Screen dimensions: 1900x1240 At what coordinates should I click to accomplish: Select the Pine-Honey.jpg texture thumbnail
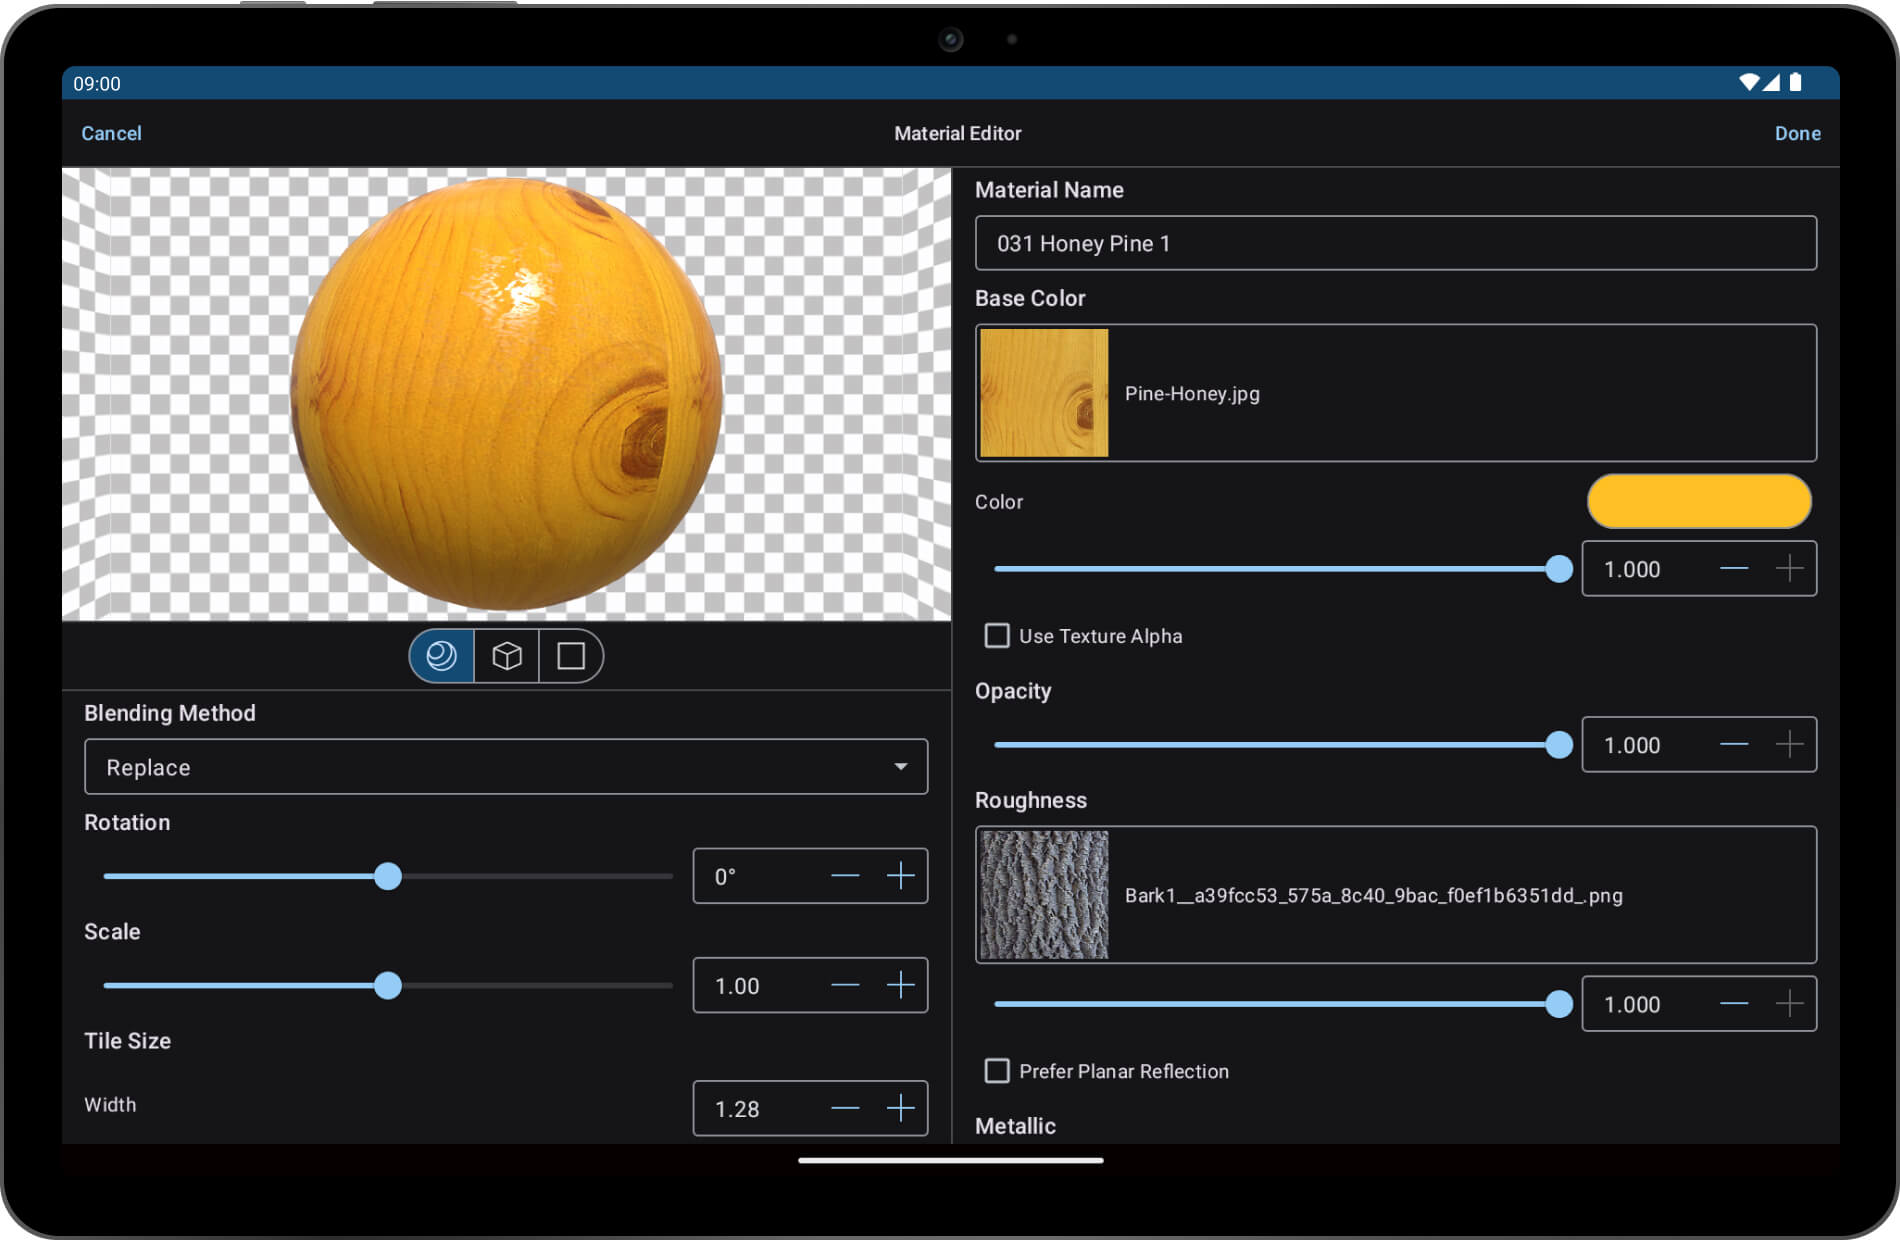point(1044,393)
